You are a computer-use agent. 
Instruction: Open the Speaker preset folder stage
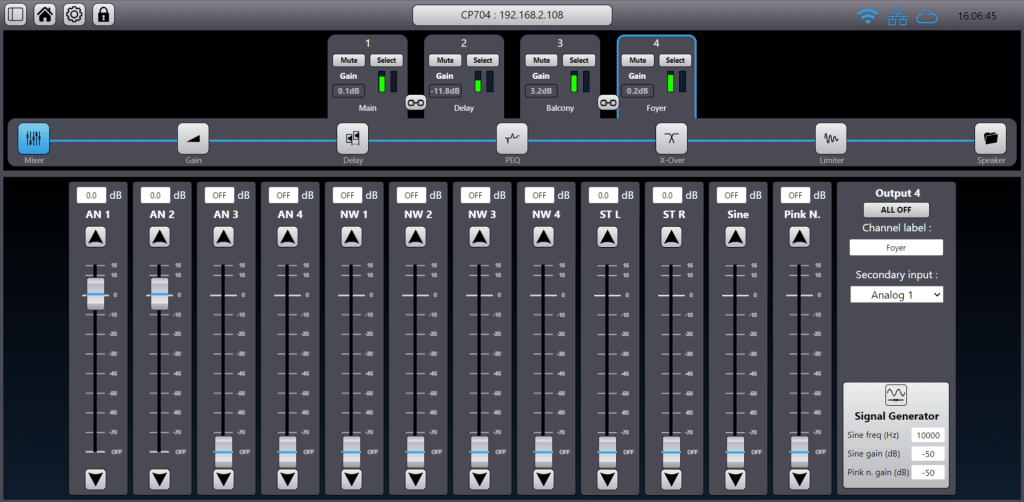pyautogui.click(x=990, y=138)
